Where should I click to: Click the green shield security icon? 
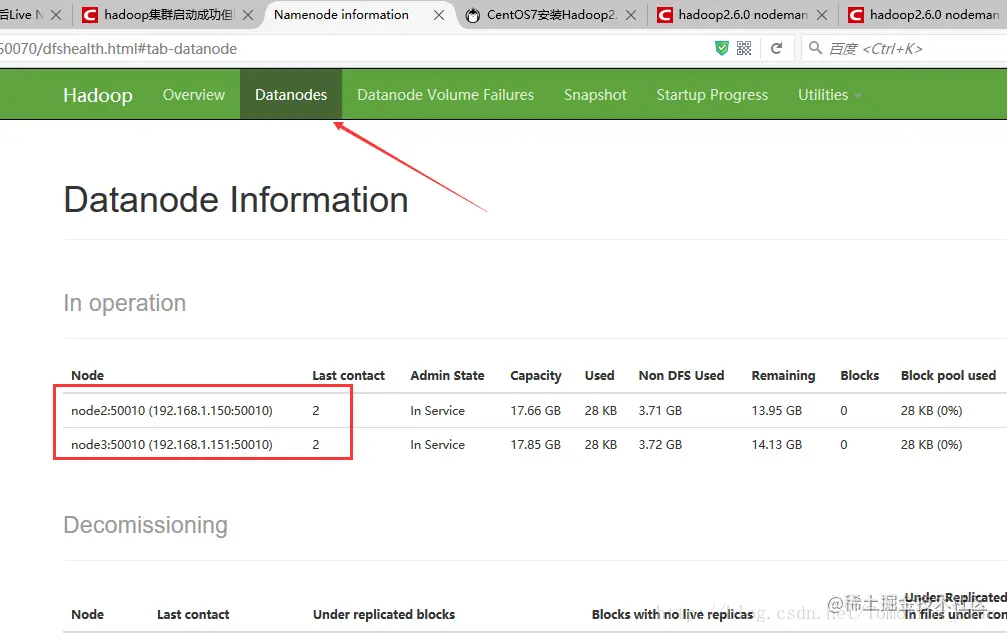pyautogui.click(x=722, y=48)
